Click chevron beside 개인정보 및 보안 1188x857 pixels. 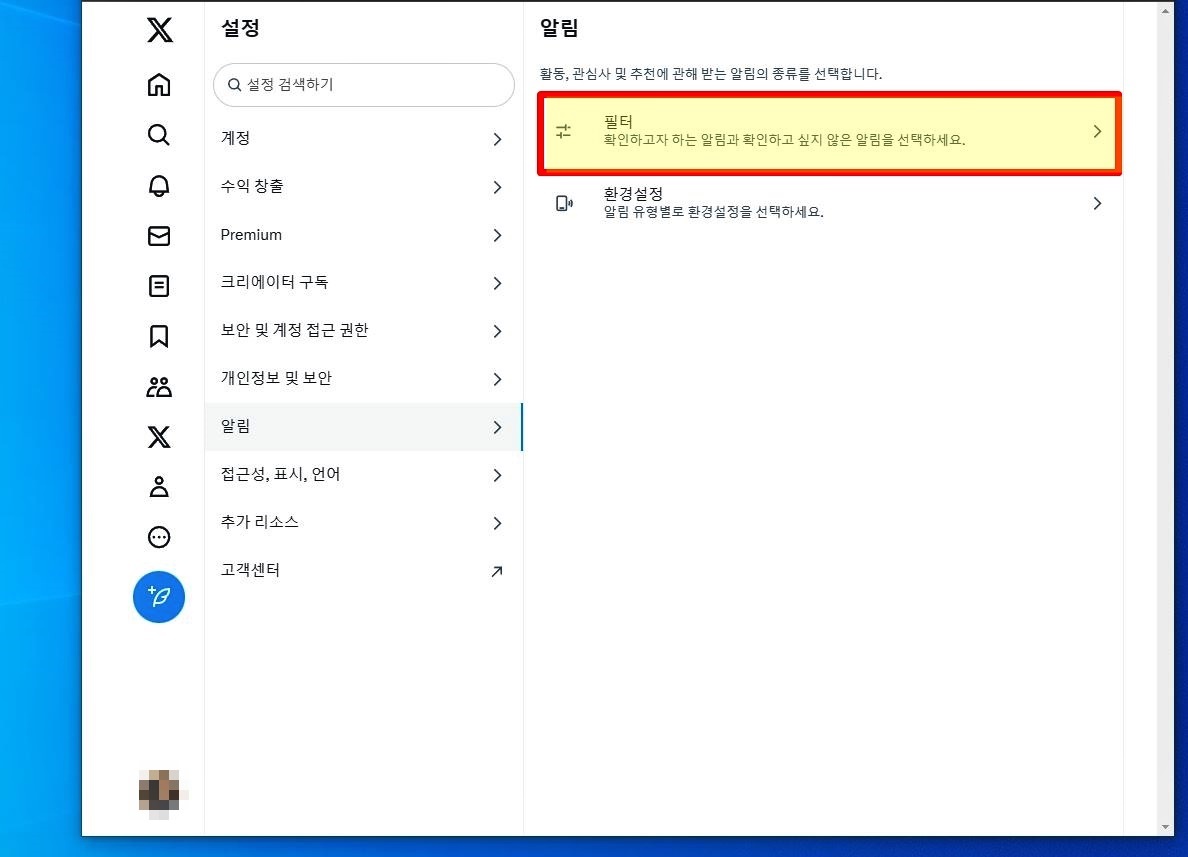(497, 380)
